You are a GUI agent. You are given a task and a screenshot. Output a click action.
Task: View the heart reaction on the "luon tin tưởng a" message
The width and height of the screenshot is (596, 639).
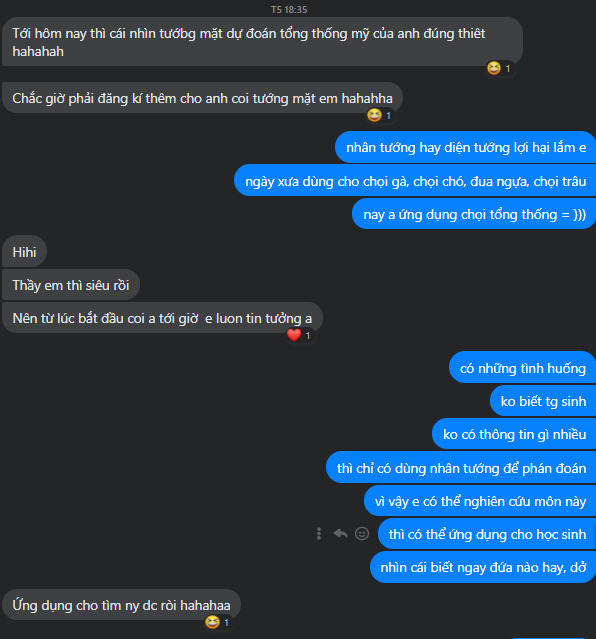click(298, 335)
